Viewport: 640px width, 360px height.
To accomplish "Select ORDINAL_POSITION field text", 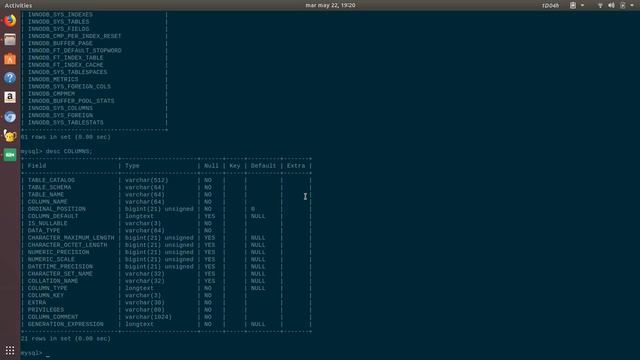I will pos(57,209).
